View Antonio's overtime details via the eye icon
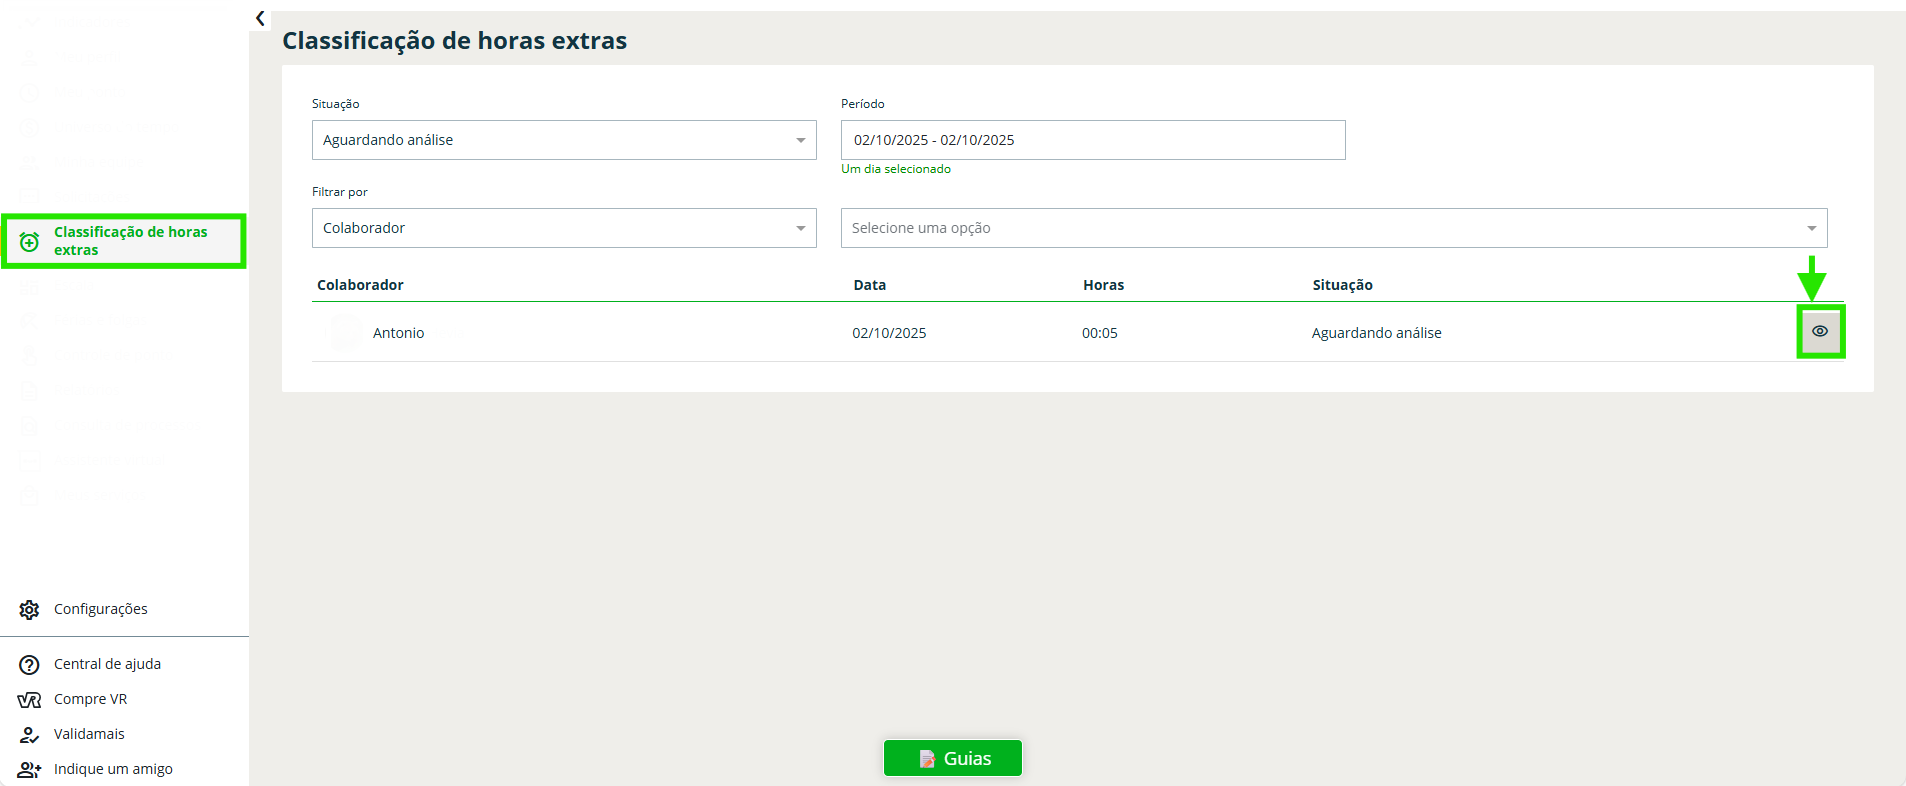This screenshot has width=1906, height=786. (1819, 331)
